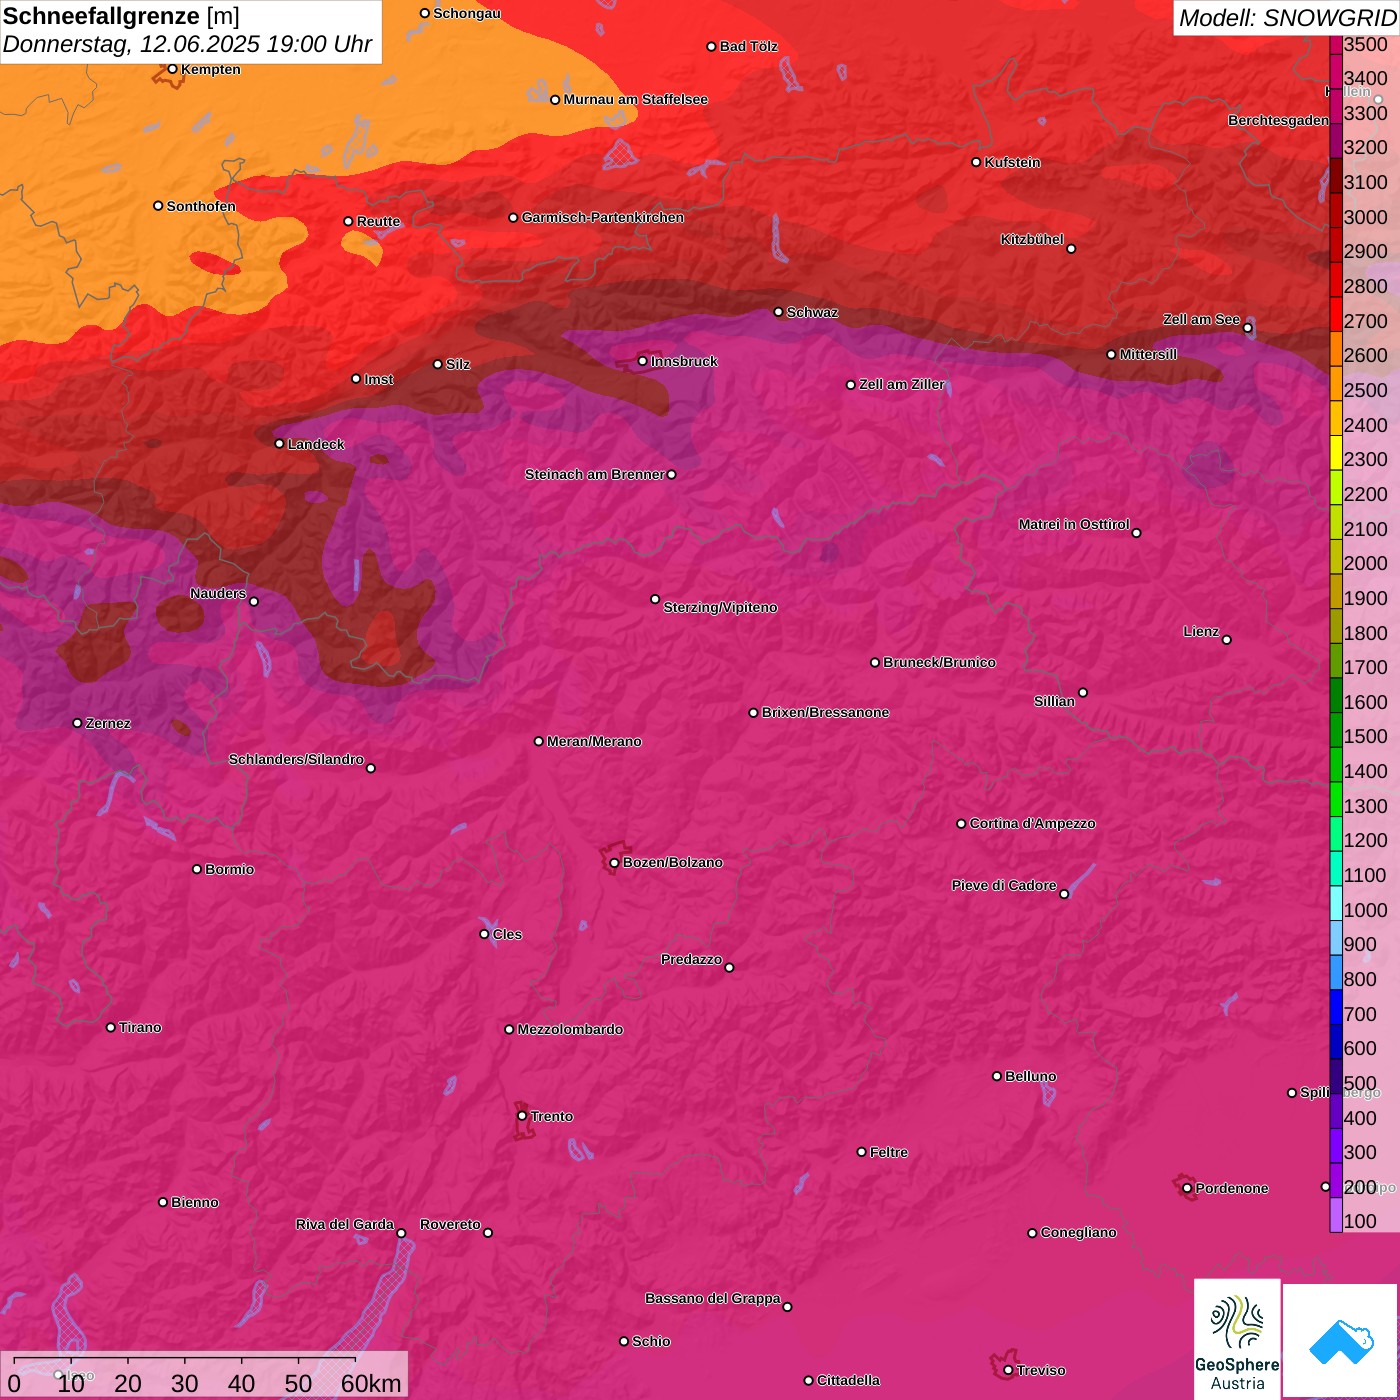Click the Imst city label
The height and width of the screenshot is (1400, 1400).
(x=378, y=379)
